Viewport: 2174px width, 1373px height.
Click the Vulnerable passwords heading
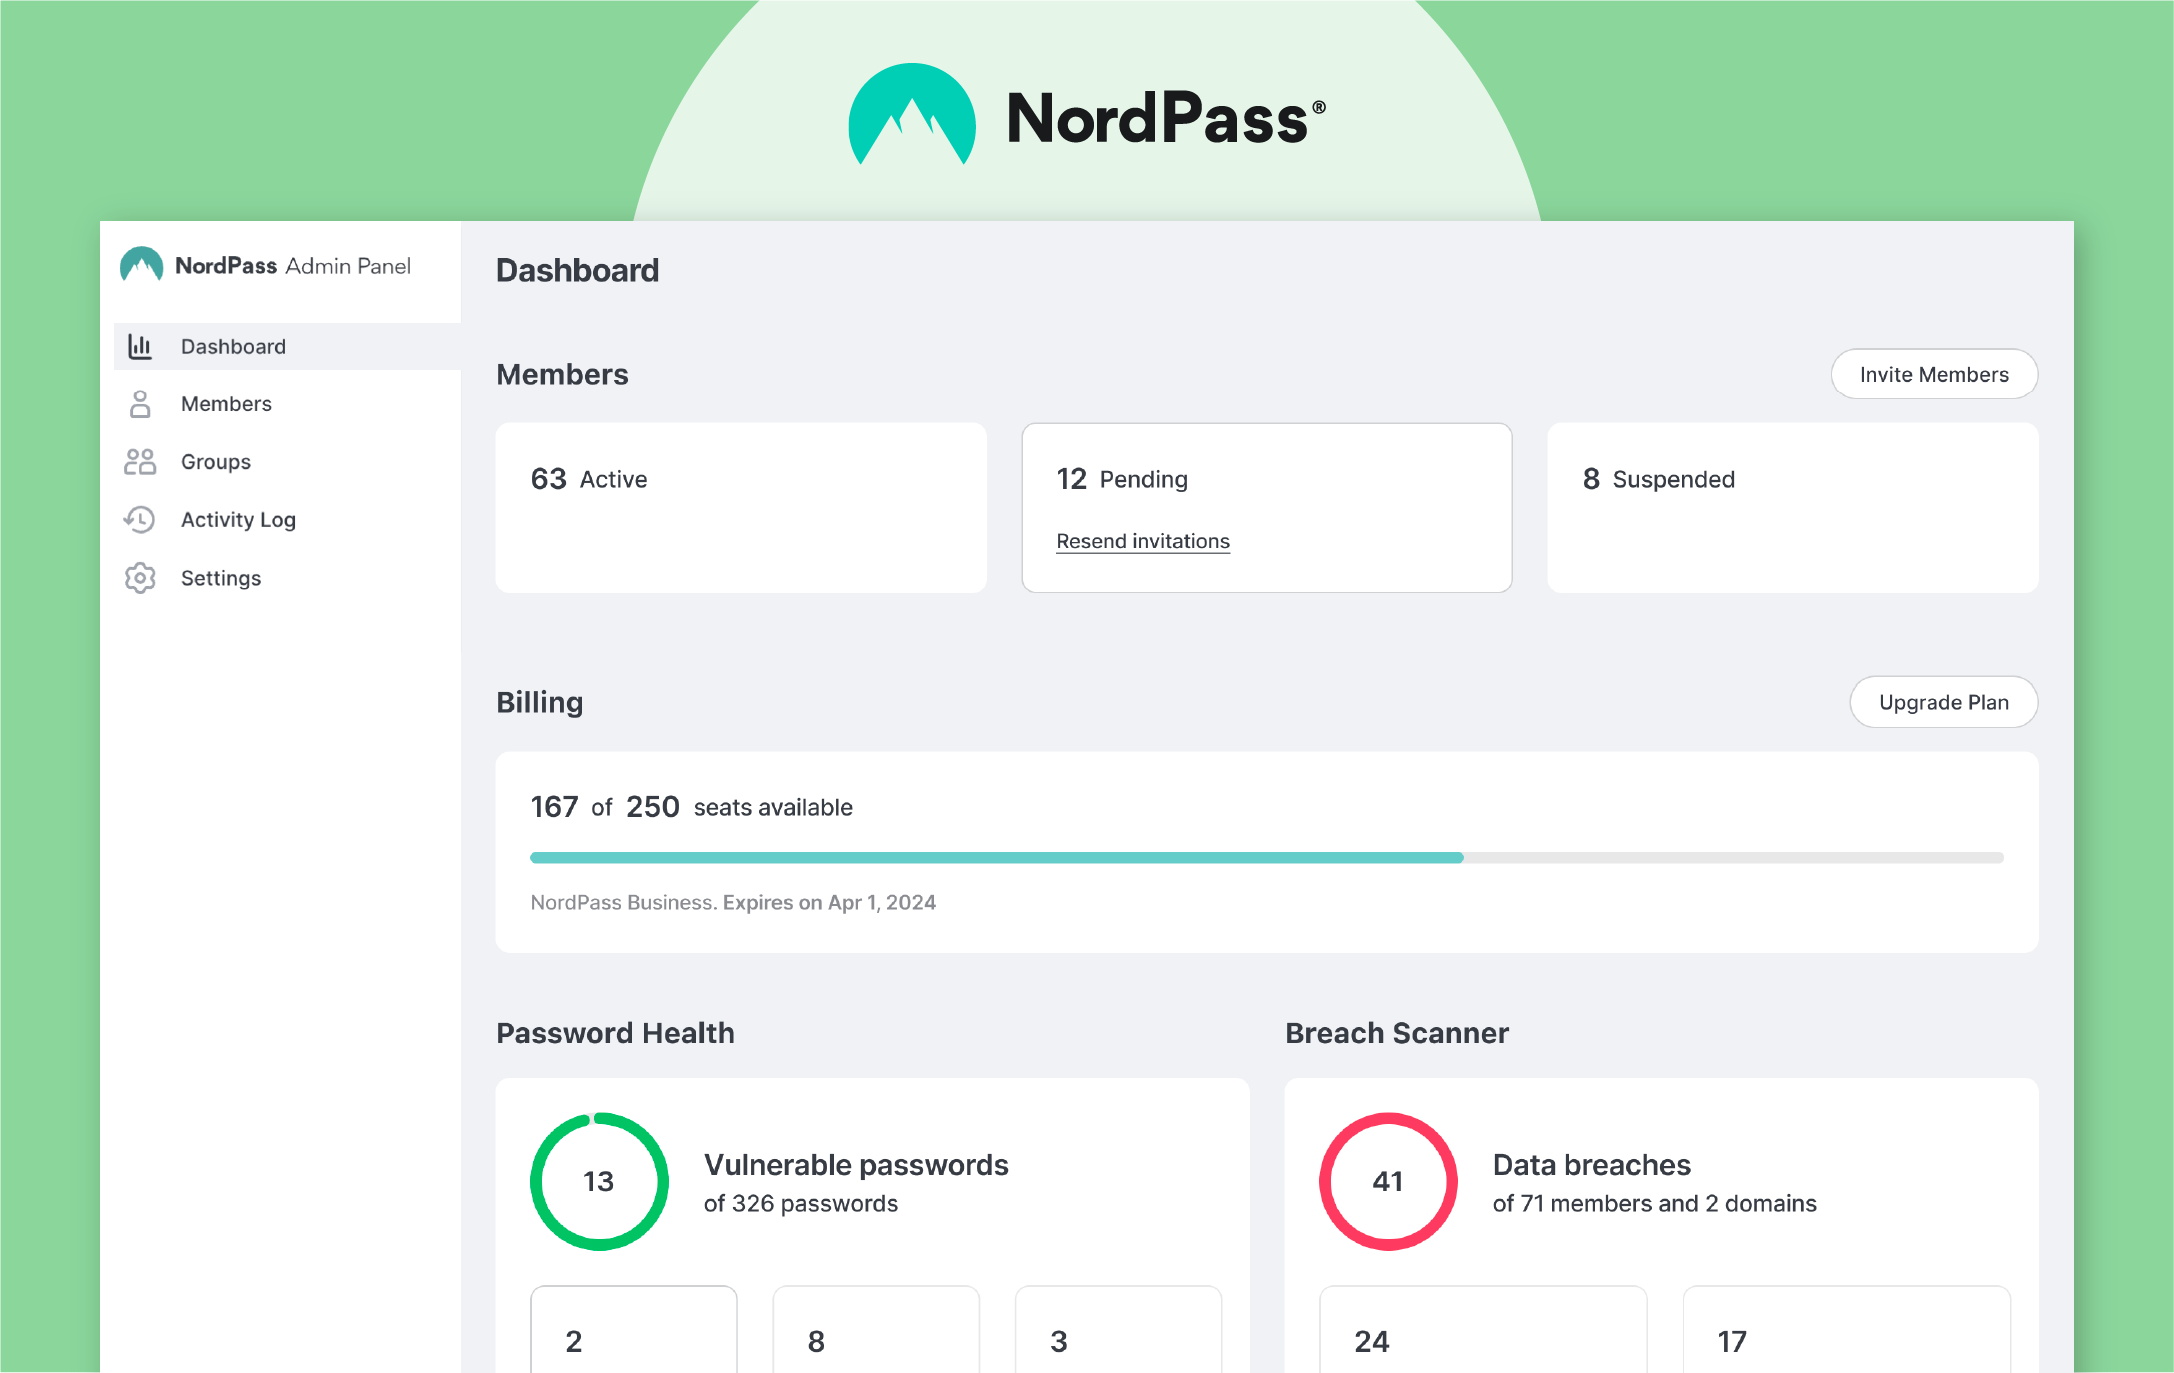(x=856, y=1165)
